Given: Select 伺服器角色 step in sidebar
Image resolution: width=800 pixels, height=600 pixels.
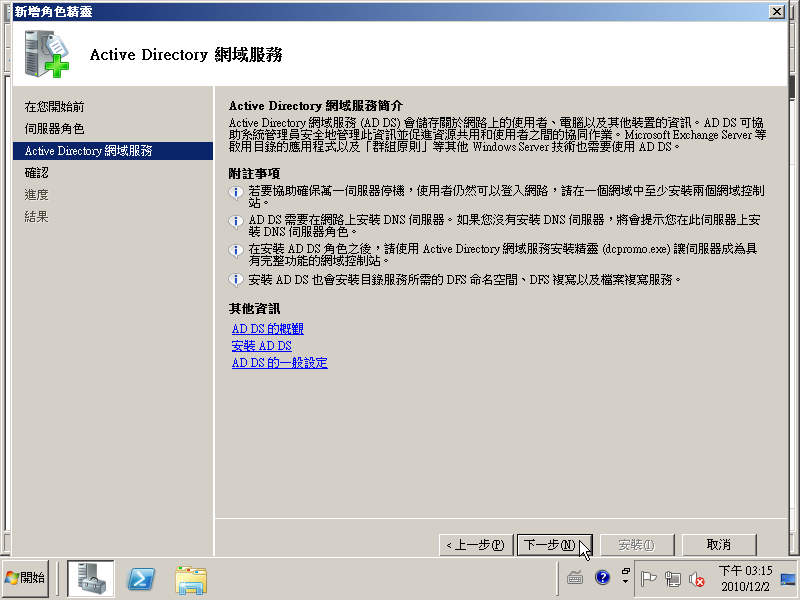Looking at the screenshot, I should pos(55,129).
